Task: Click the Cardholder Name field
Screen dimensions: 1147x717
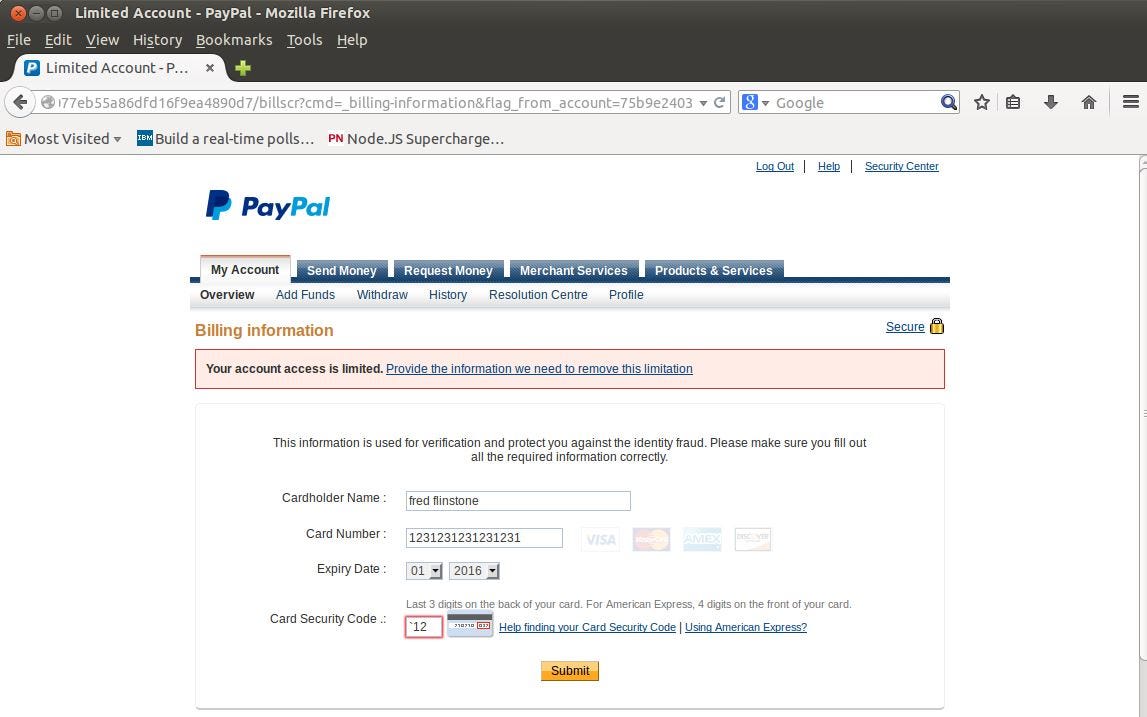Action: click(518, 500)
